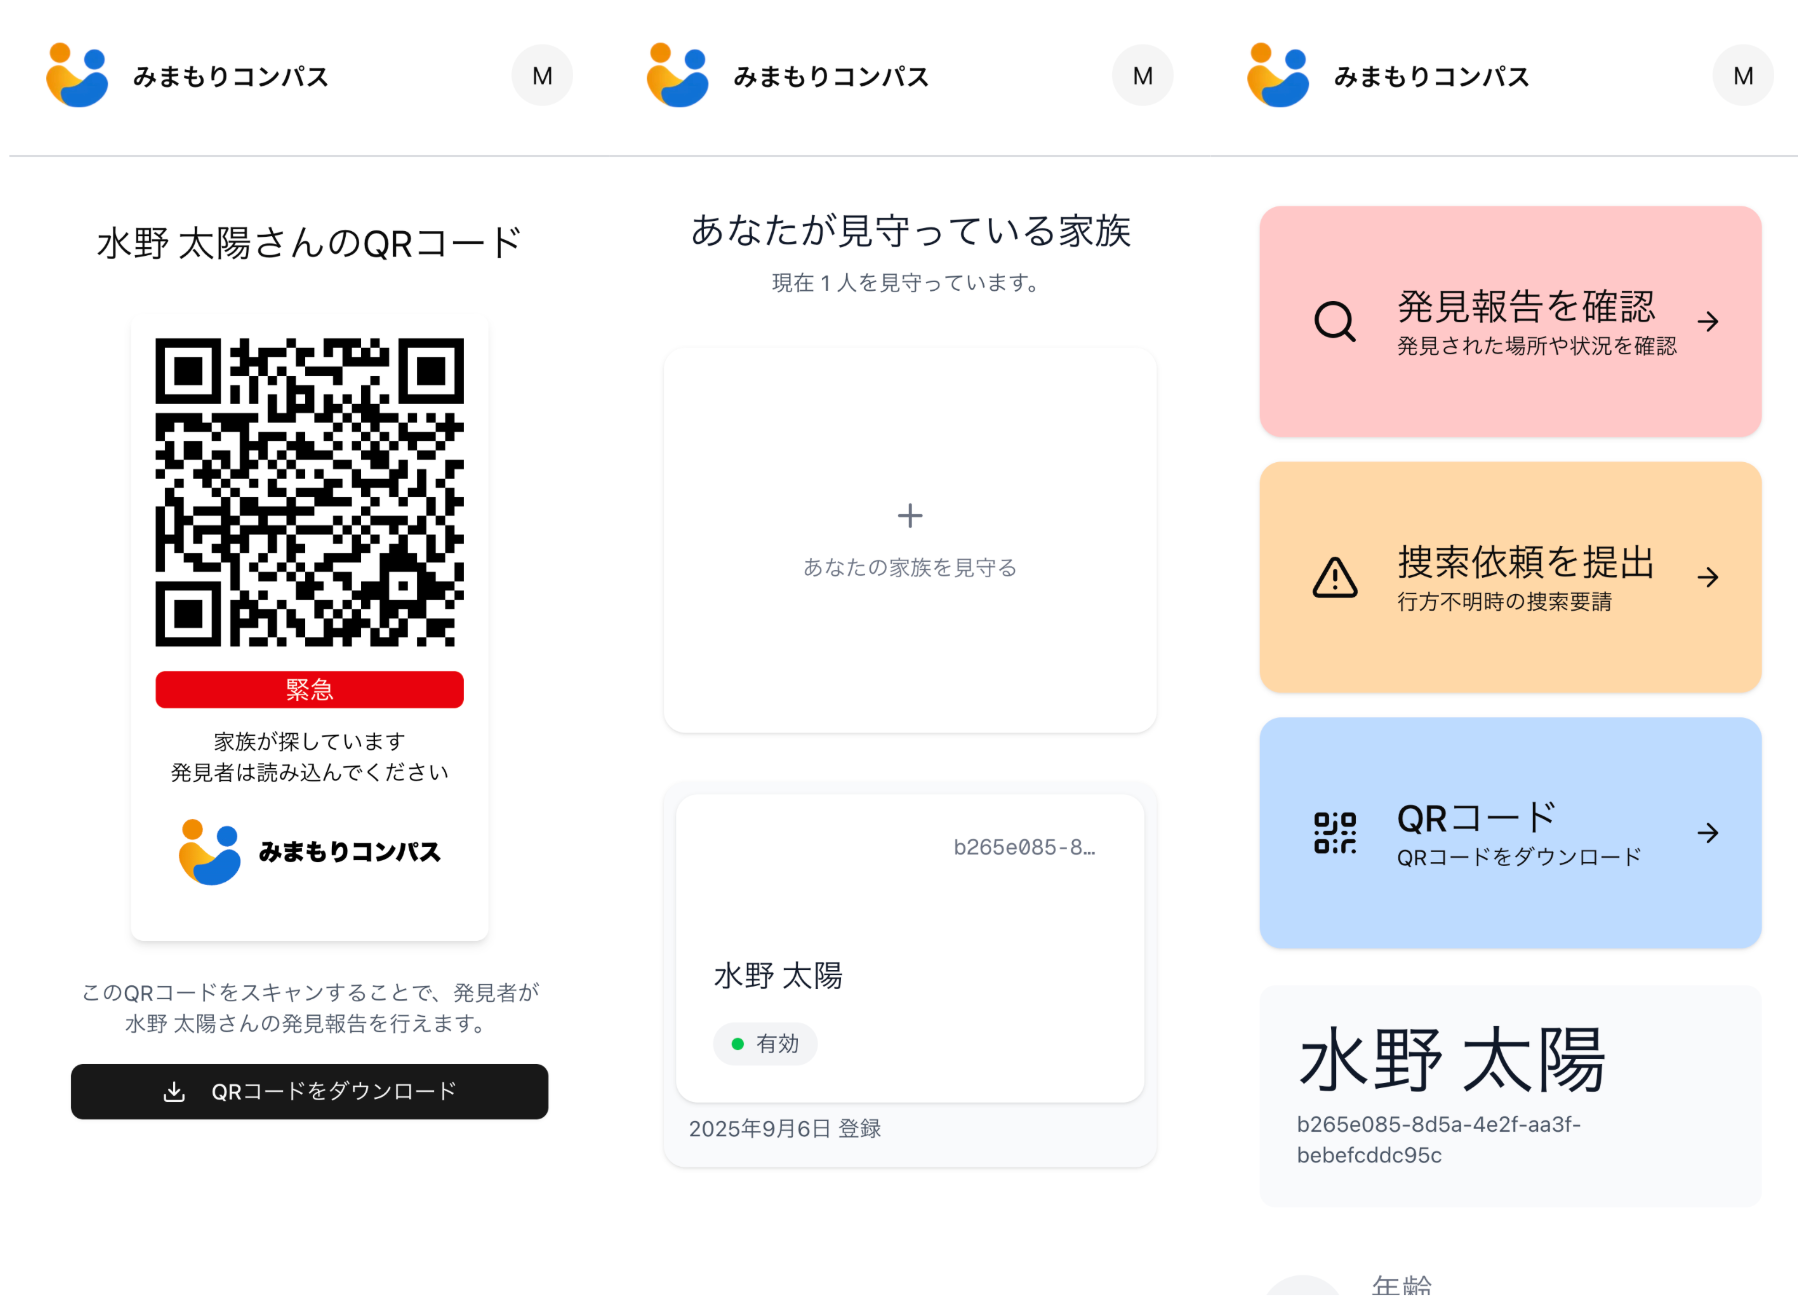Open the 水野 太陽 family member card
Viewport: 1798px width, 1302px height.
coord(910,949)
